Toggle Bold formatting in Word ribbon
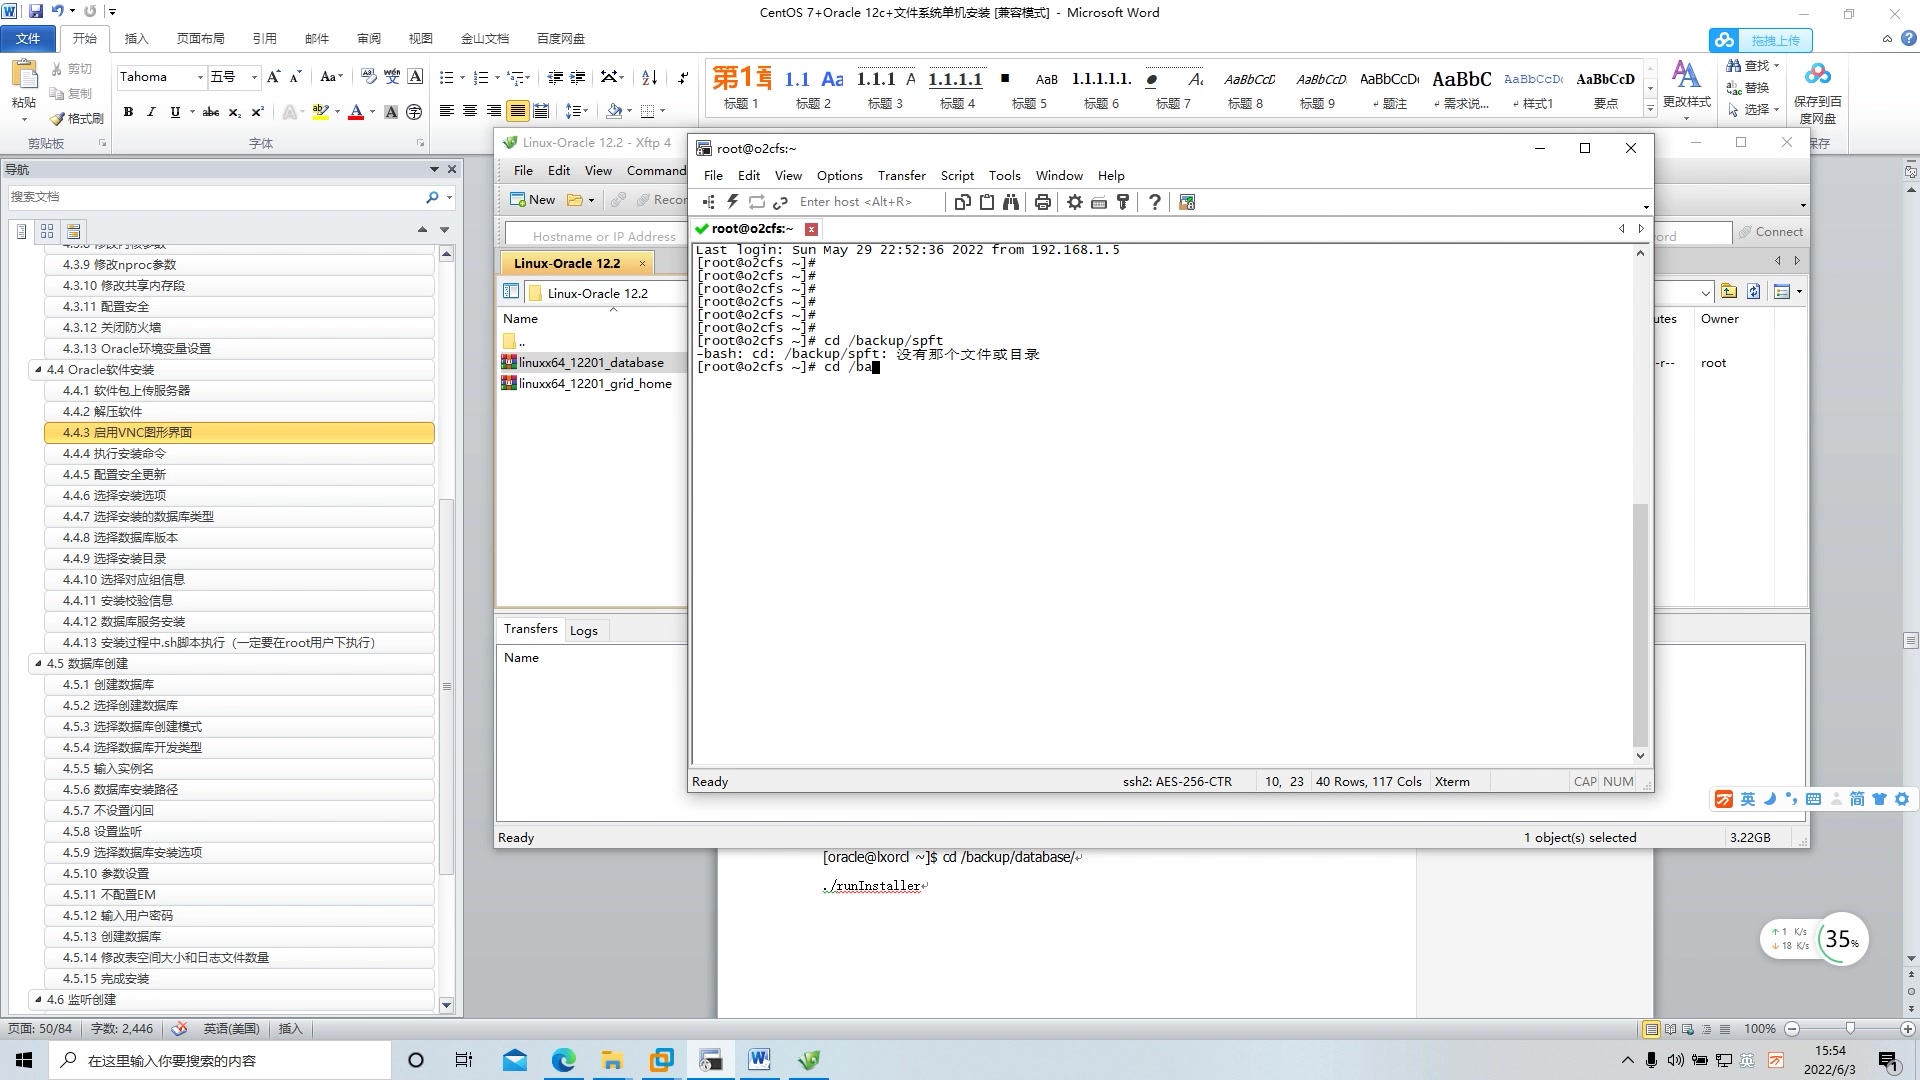Viewport: 1920px width, 1080px height. (128, 112)
